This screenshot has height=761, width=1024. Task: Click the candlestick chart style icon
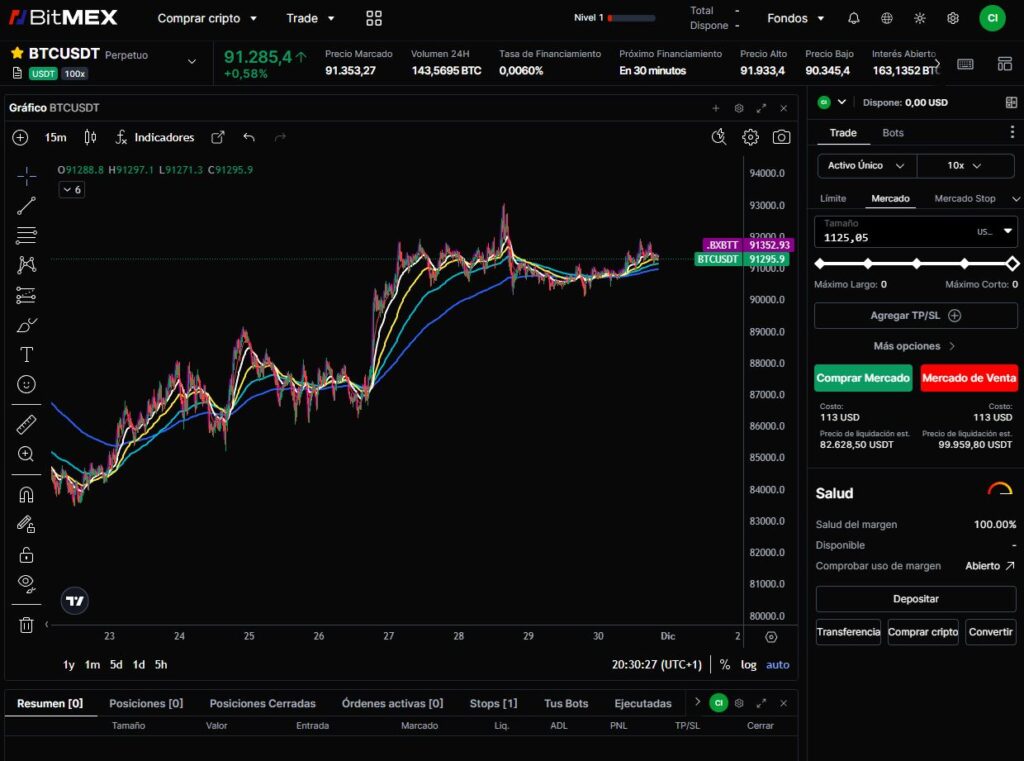click(90, 137)
